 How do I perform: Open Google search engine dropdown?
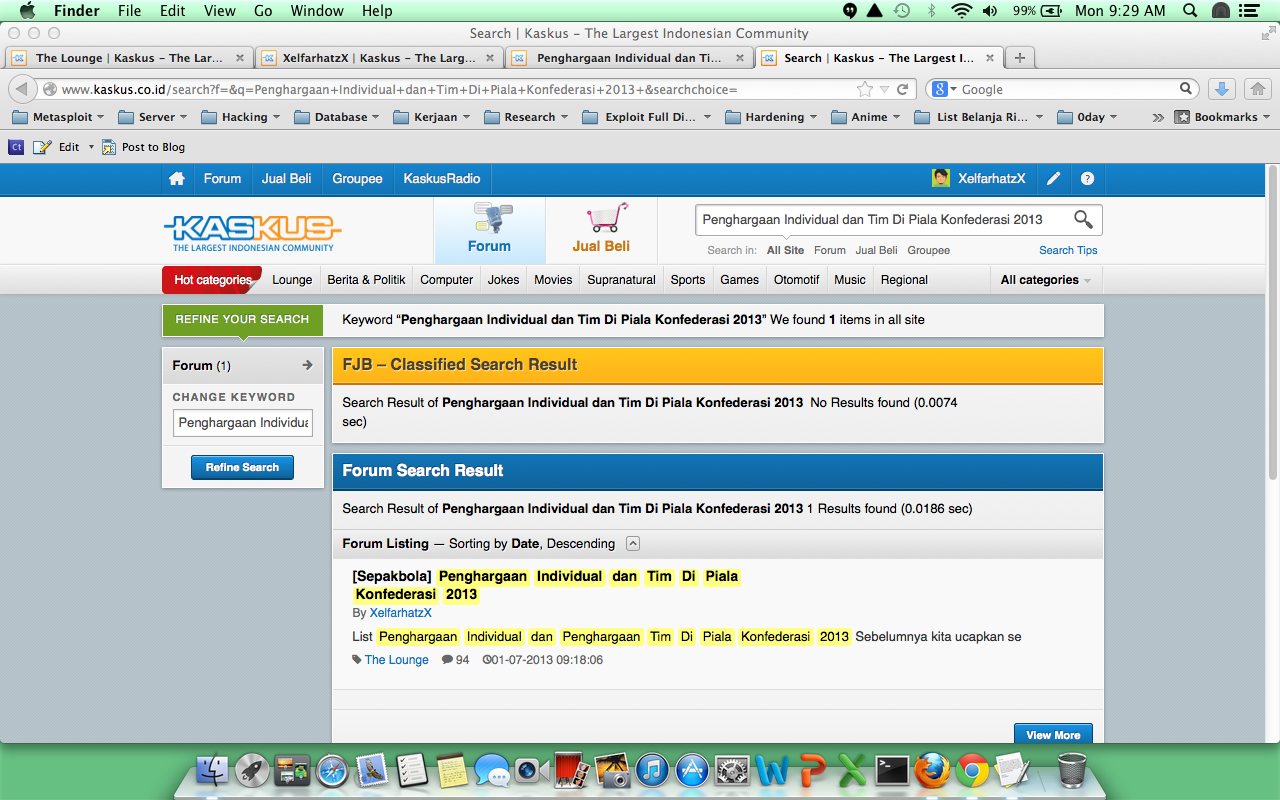pos(944,89)
